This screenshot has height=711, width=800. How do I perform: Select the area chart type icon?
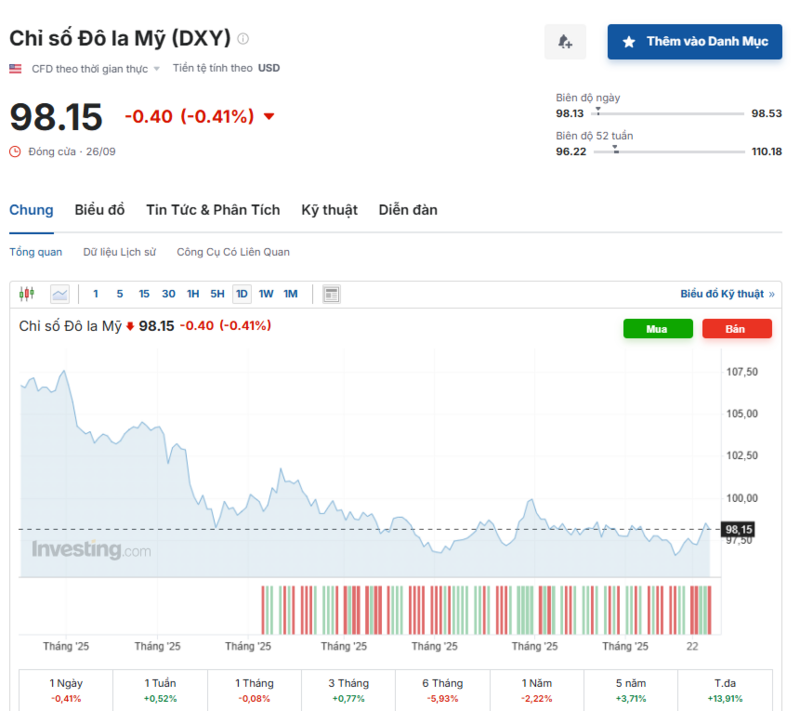tap(60, 294)
